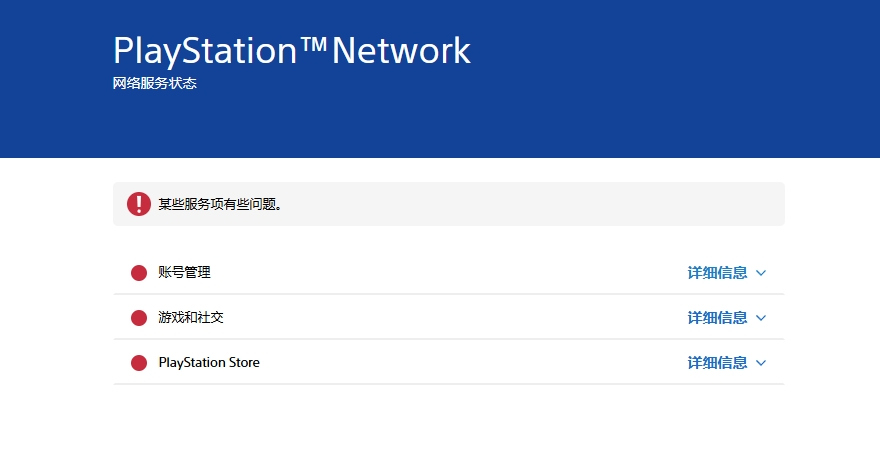Viewport: 880px width, 458px height.
Task: Click red status dot beside 游戏和社交
Action: [x=139, y=318]
